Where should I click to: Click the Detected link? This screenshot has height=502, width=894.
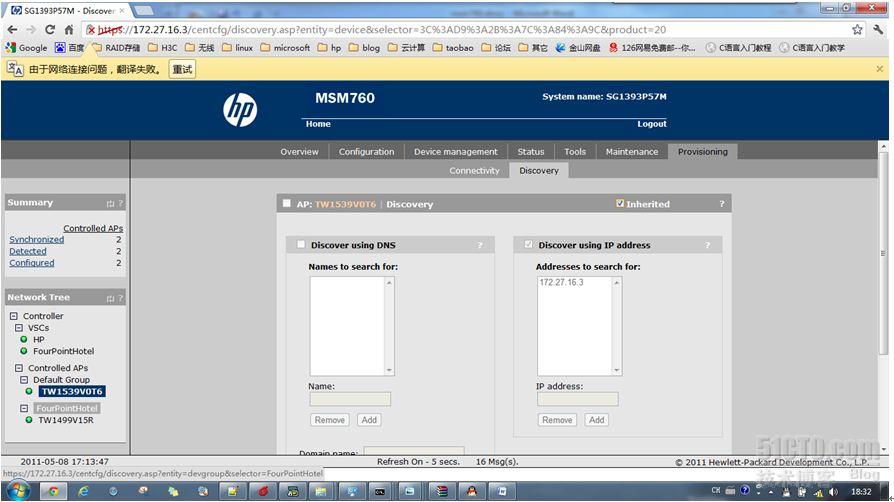click(x=28, y=251)
